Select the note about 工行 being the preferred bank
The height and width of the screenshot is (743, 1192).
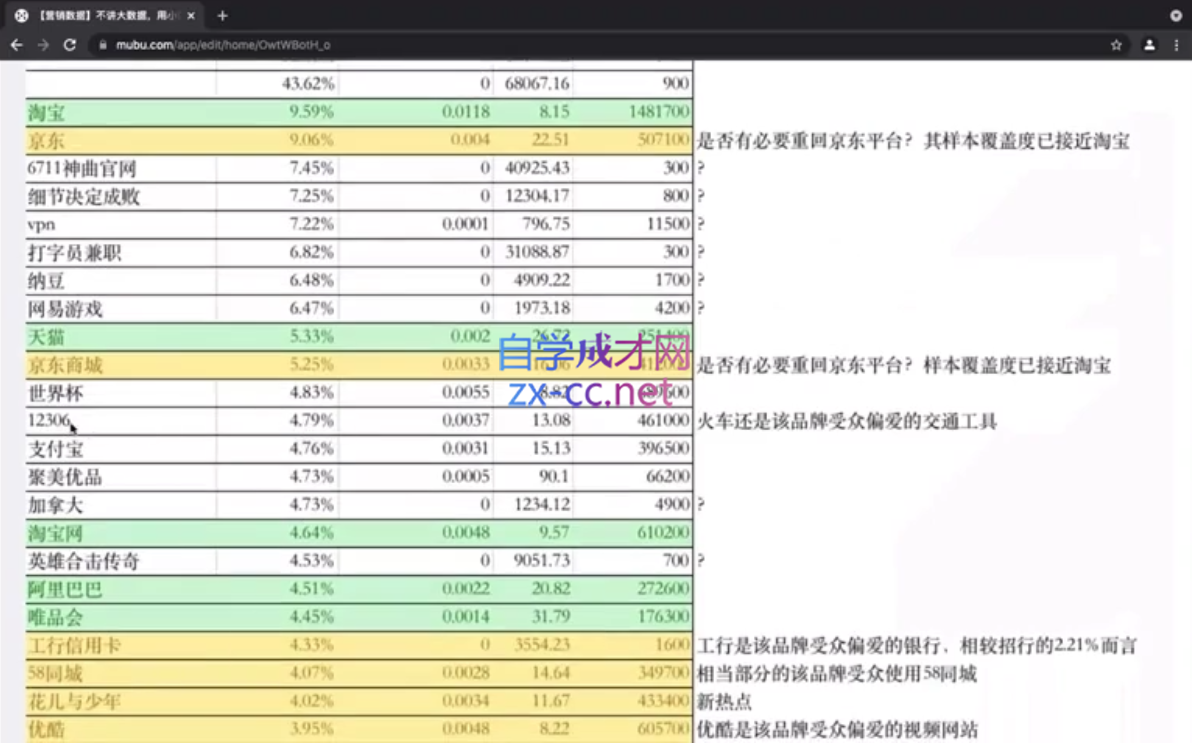click(917, 646)
